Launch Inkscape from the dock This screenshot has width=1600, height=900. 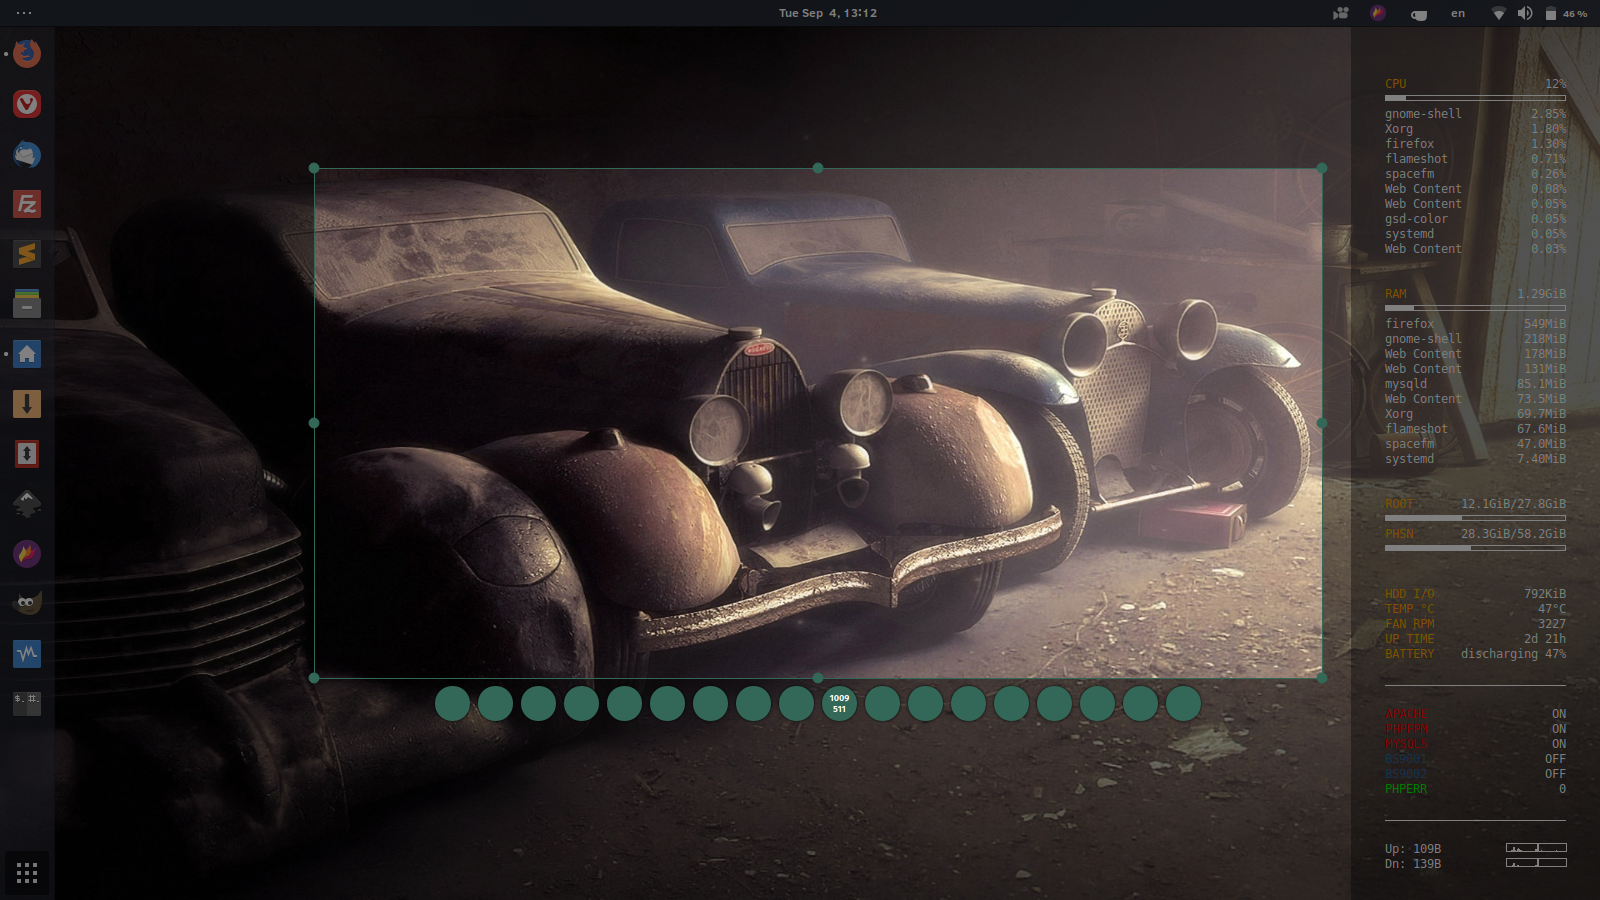coord(27,504)
